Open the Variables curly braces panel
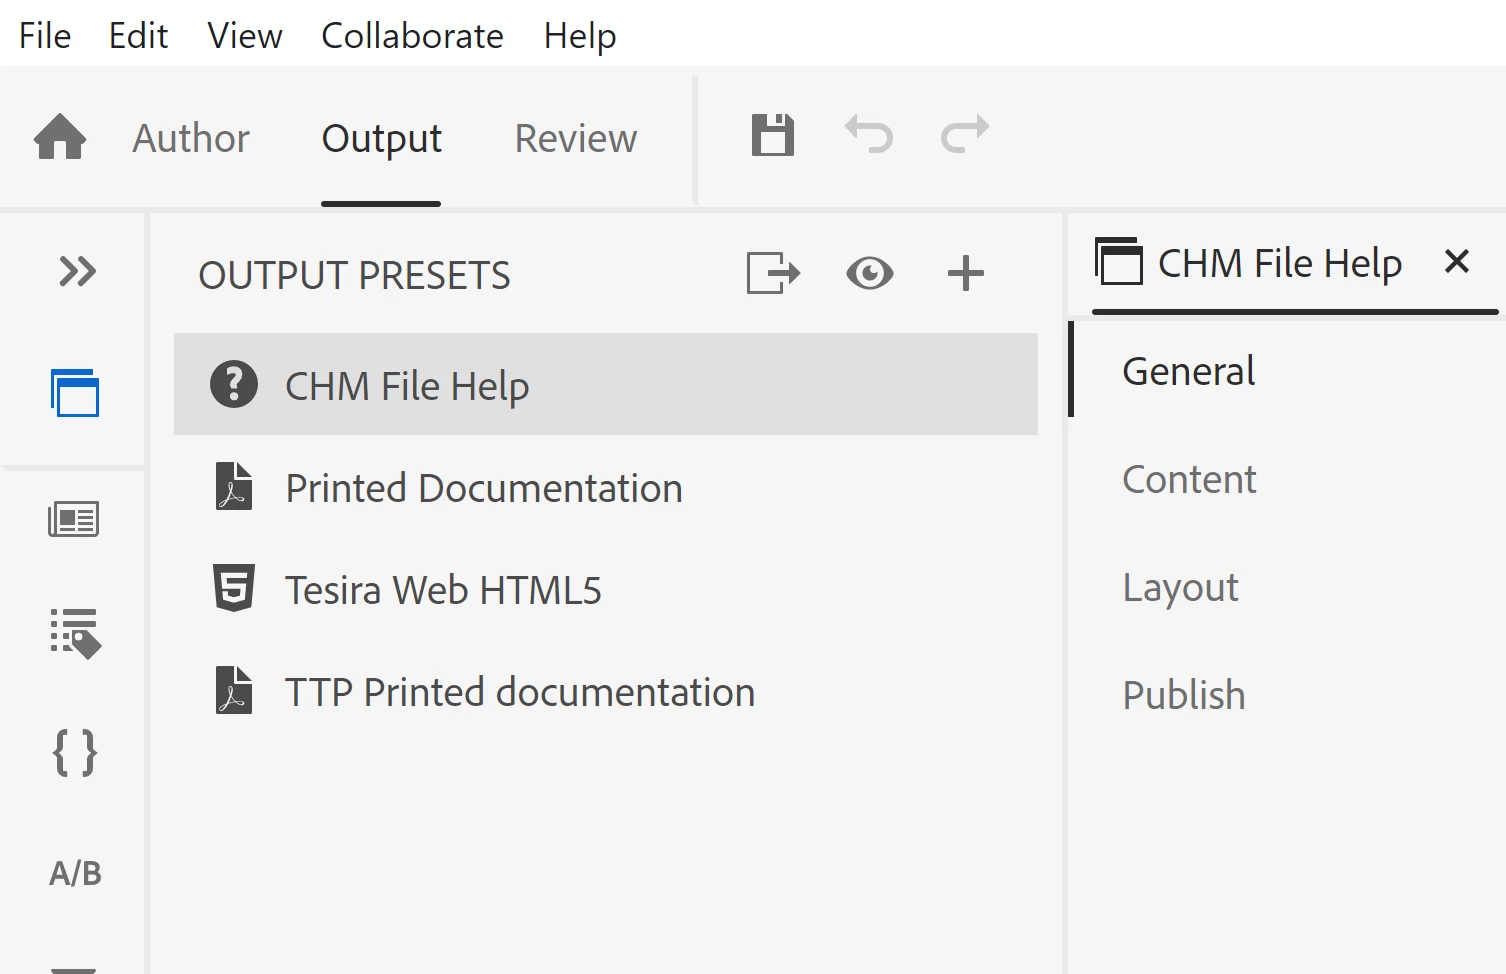 click(x=75, y=753)
